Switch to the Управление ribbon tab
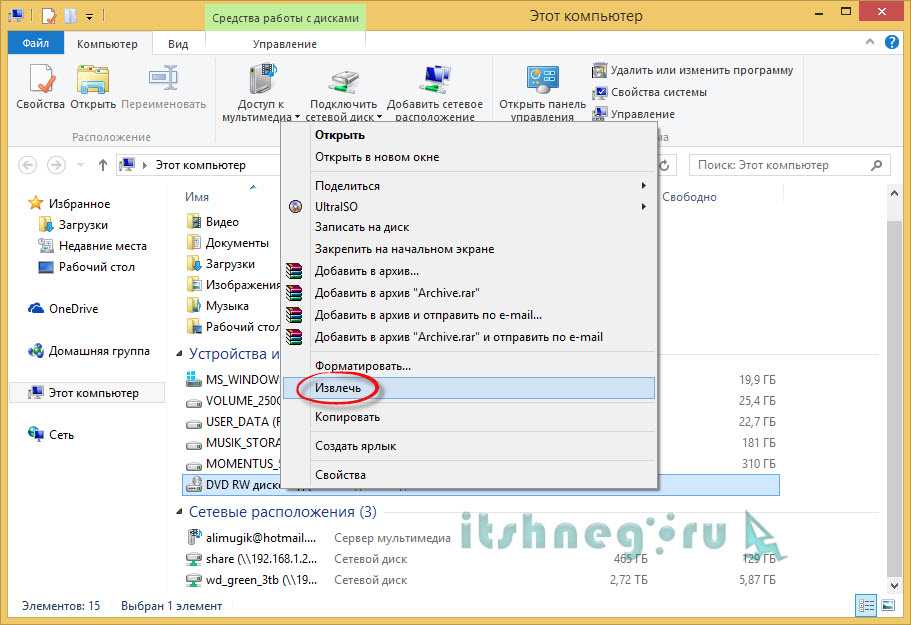The height and width of the screenshot is (625, 911). pos(285,44)
